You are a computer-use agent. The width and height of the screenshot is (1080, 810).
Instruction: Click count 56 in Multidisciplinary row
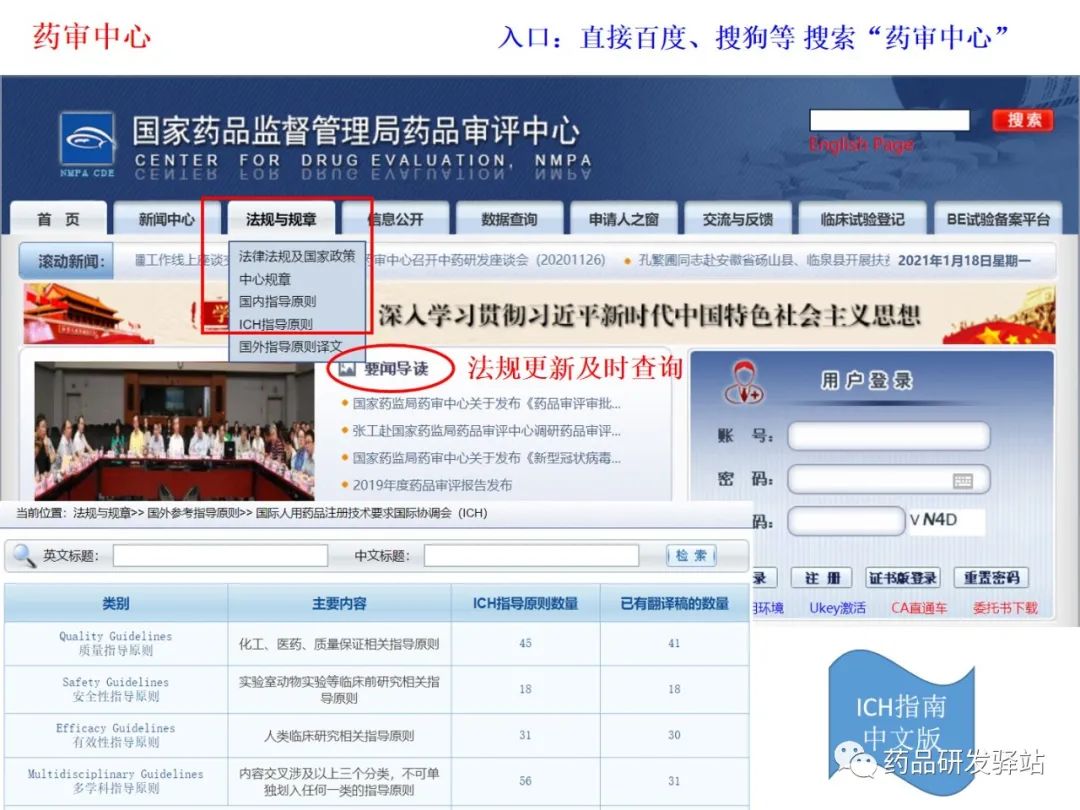point(526,781)
